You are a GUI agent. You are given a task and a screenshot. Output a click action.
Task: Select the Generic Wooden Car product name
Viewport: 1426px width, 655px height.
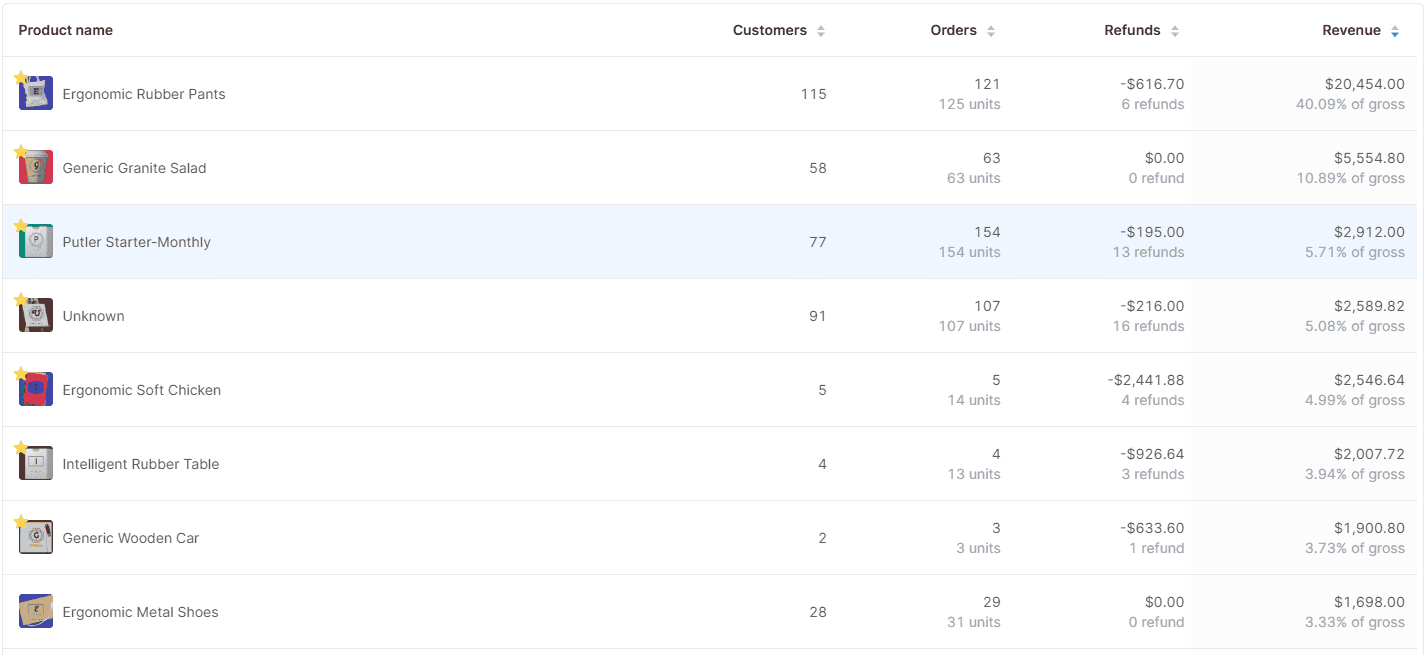131,539
